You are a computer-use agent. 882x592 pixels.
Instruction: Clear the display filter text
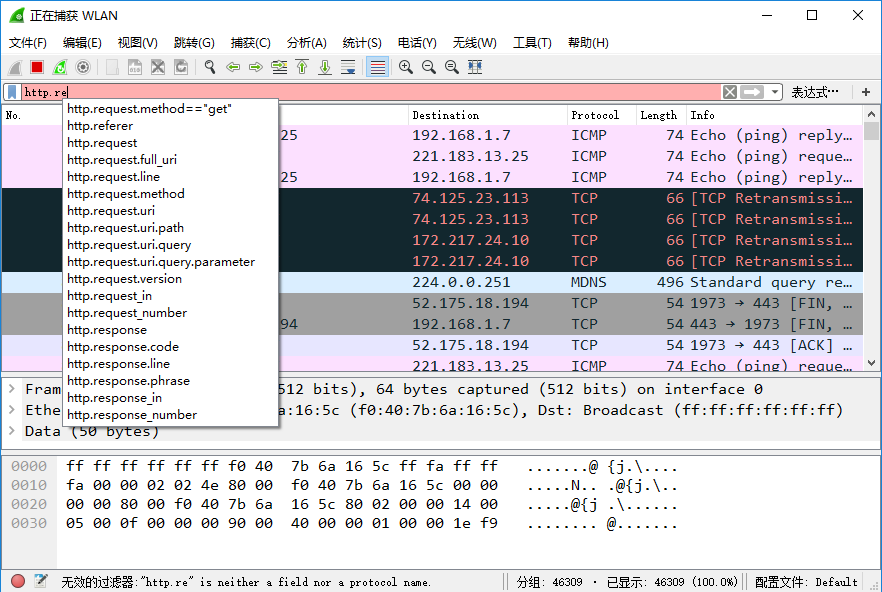click(x=730, y=92)
